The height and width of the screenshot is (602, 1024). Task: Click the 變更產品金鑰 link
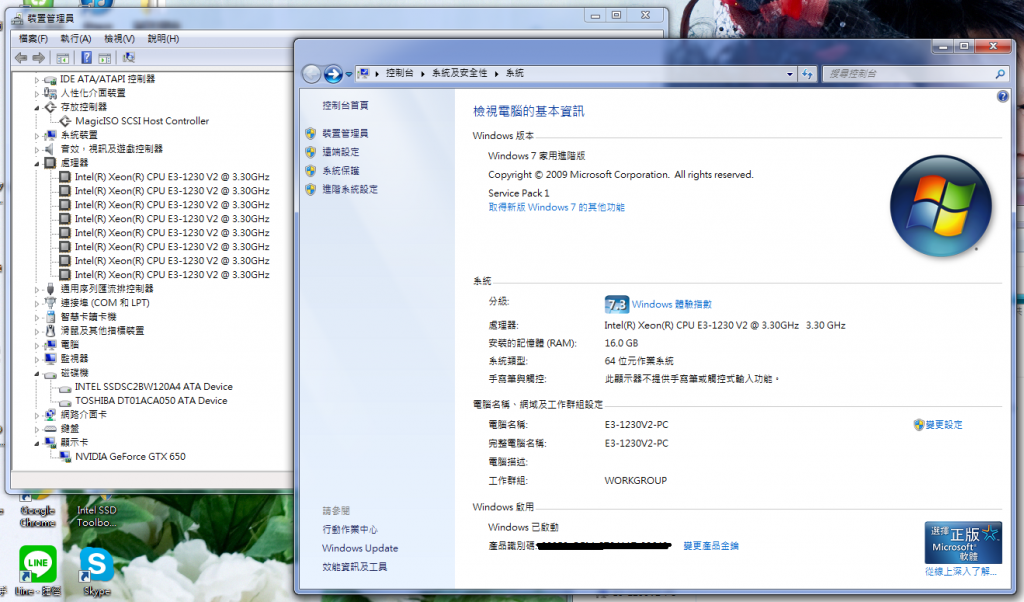(711, 546)
